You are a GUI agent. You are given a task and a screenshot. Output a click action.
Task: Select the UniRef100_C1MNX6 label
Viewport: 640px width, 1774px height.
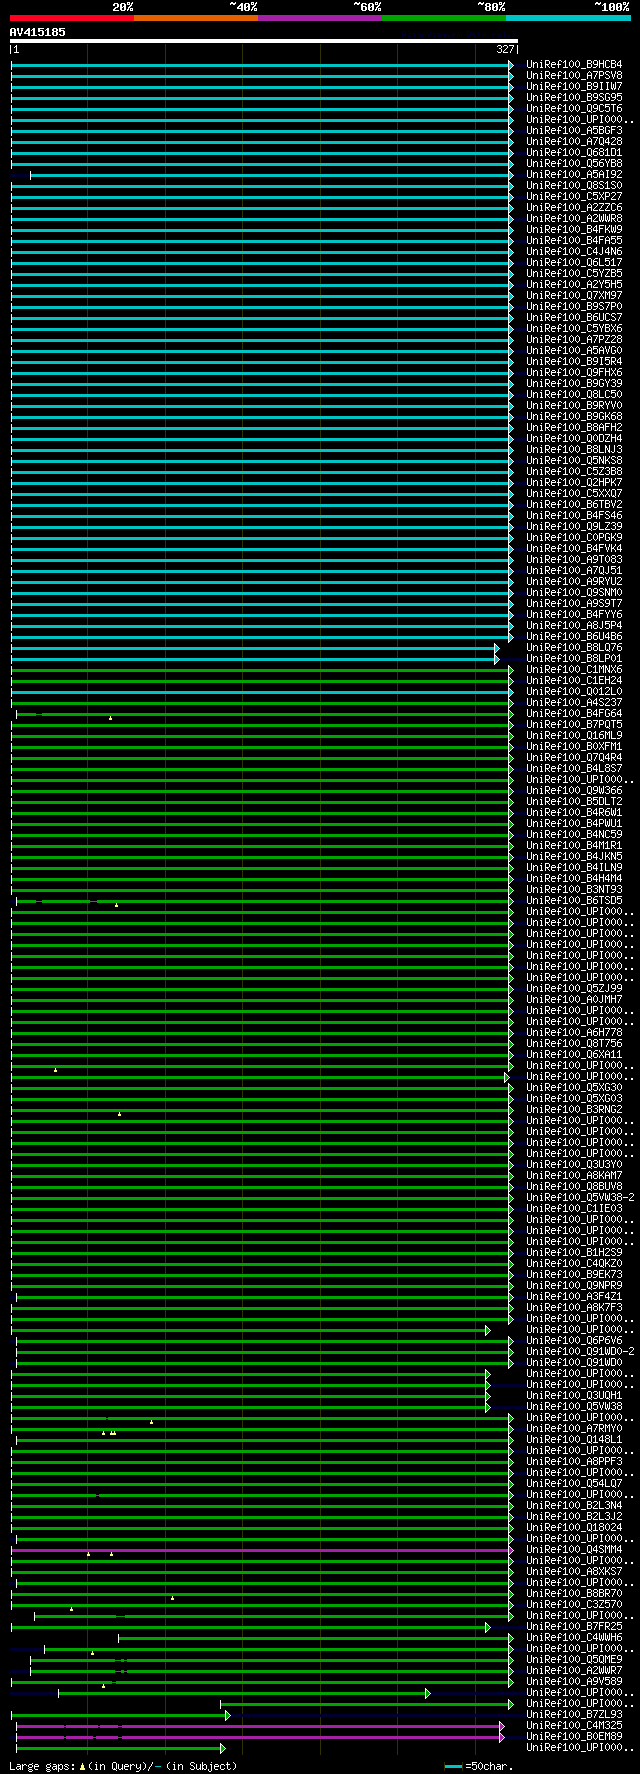click(x=574, y=670)
